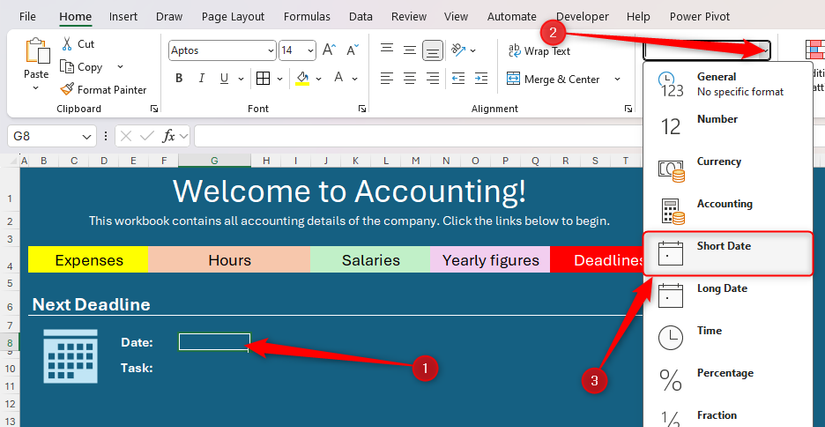Screen dimensions: 825x427
Task: Toggle bold formatting
Action: [179, 79]
